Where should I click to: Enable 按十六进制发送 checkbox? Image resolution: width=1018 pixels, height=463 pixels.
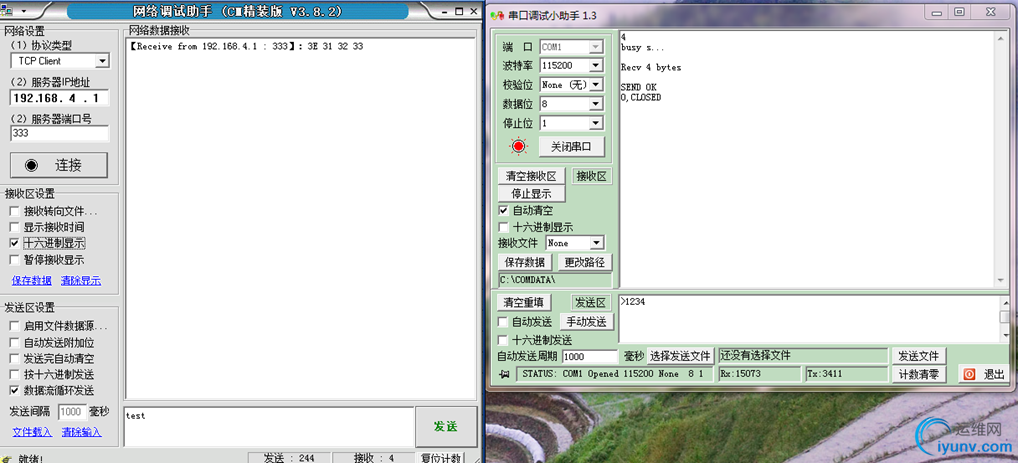pyautogui.click(x=14, y=375)
